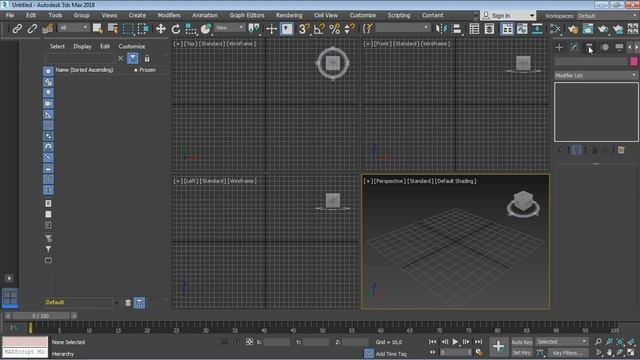Click the Perspective viewport label

click(x=390, y=181)
